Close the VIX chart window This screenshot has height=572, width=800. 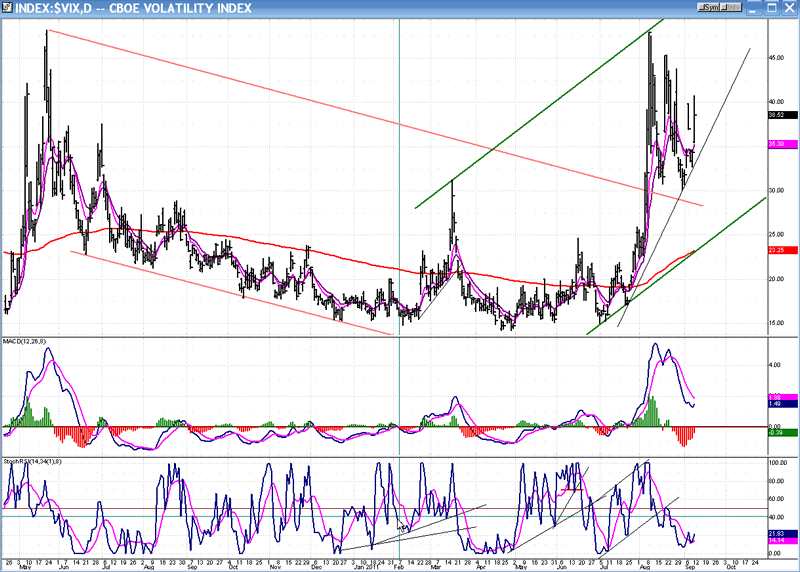point(789,7)
